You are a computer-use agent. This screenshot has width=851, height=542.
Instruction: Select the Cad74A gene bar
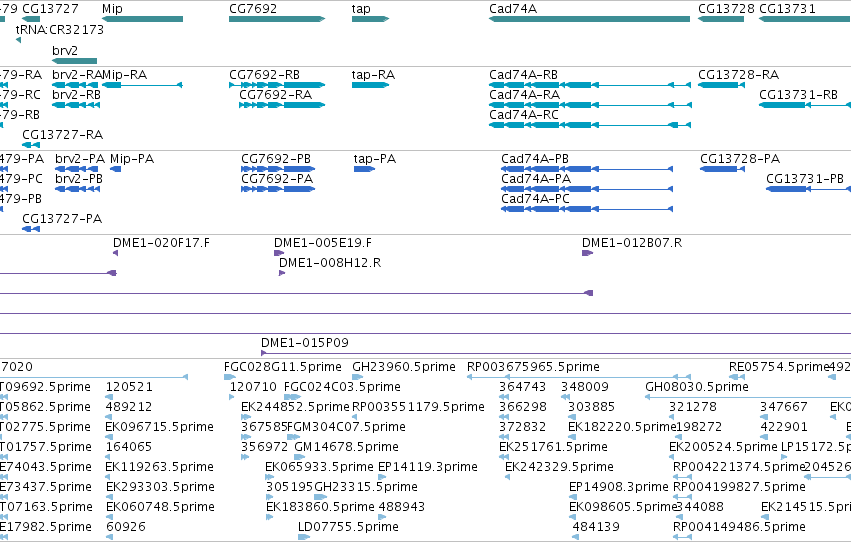589,19
